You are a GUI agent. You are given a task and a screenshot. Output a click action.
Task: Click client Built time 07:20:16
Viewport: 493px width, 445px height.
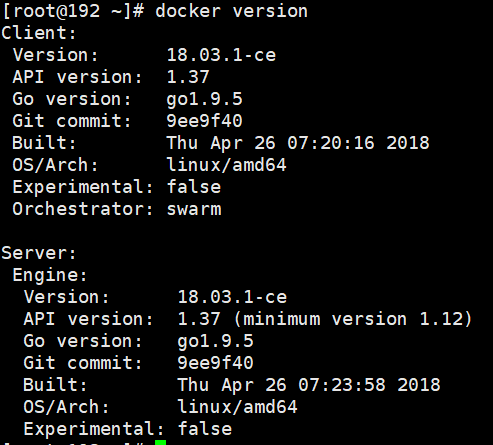(331, 143)
